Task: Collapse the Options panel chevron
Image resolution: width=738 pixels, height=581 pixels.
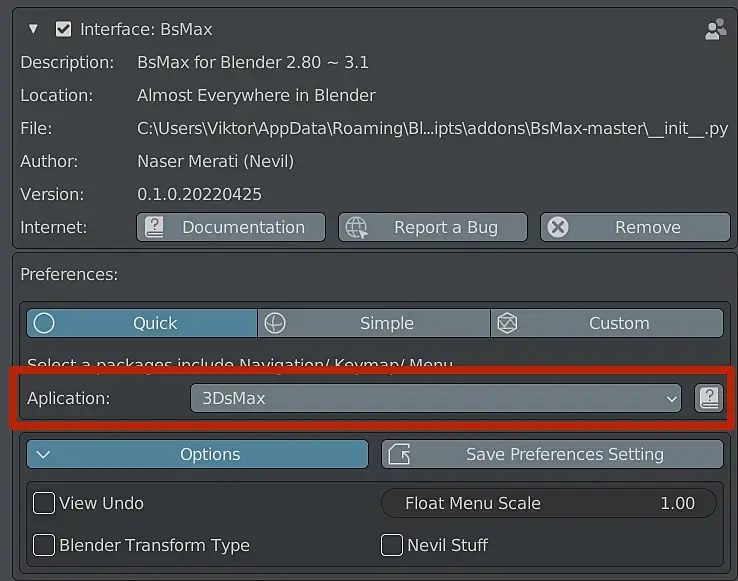Action: click(x=43, y=454)
